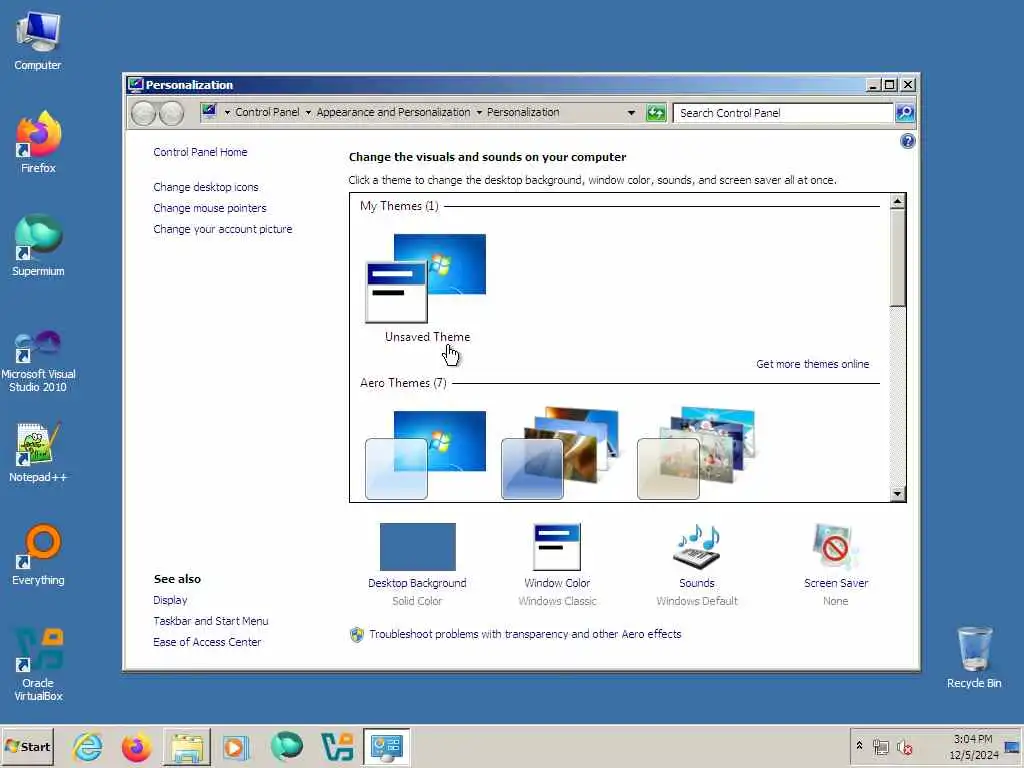Open the Display link under See also
Viewport: 1024px width, 768px height.
pos(170,600)
